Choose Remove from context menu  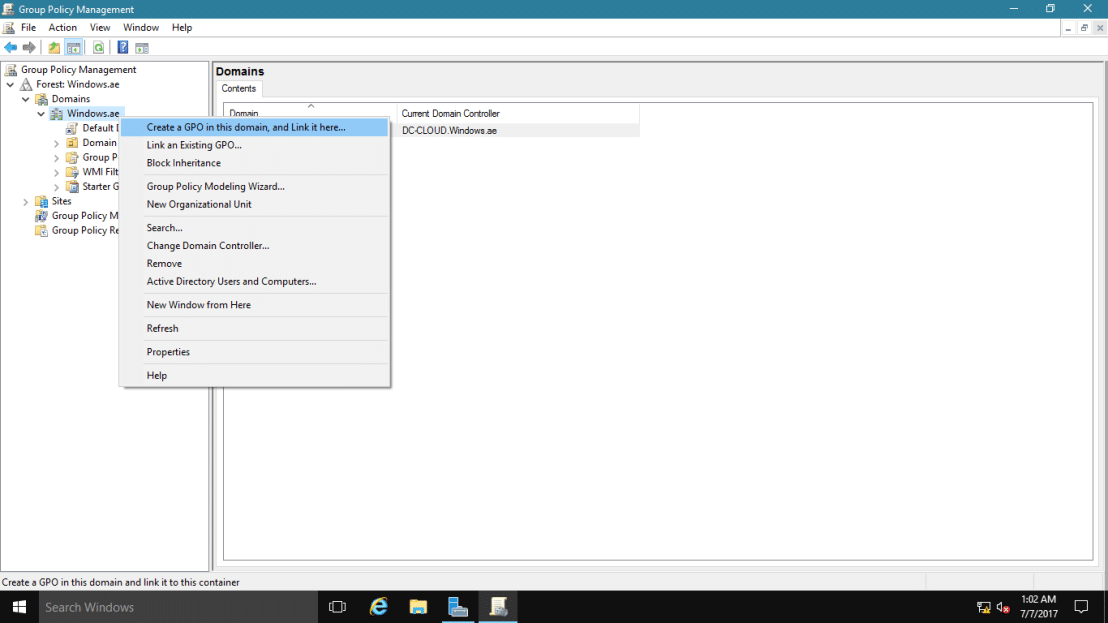(254, 263)
